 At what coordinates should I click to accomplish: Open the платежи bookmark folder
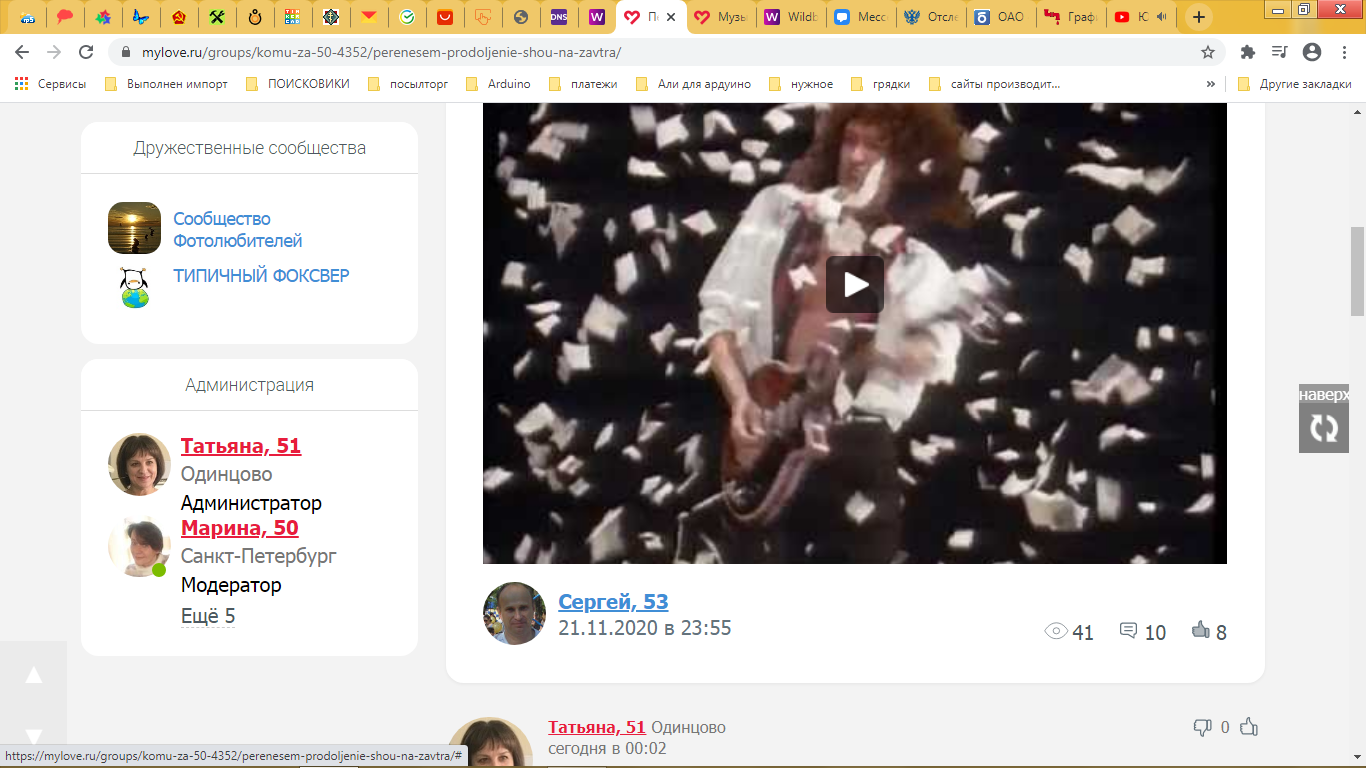coord(583,84)
